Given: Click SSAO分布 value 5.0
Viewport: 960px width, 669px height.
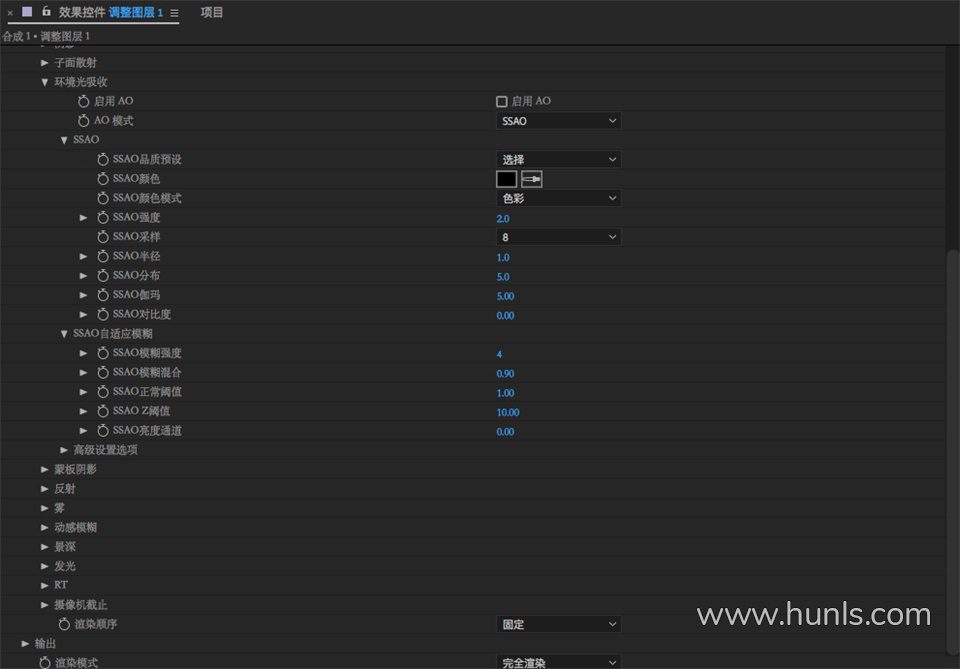Looking at the screenshot, I should coord(503,277).
